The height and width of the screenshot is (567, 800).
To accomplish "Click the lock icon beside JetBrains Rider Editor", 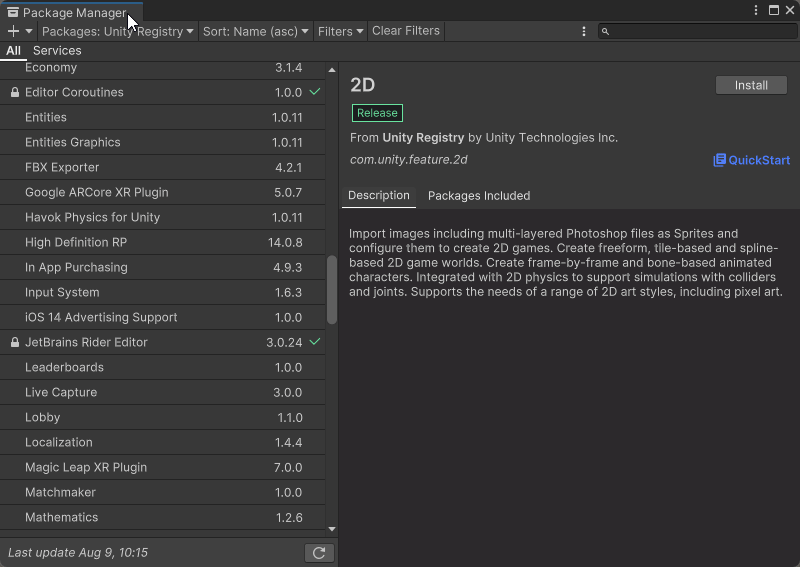I will tap(15, 342).
